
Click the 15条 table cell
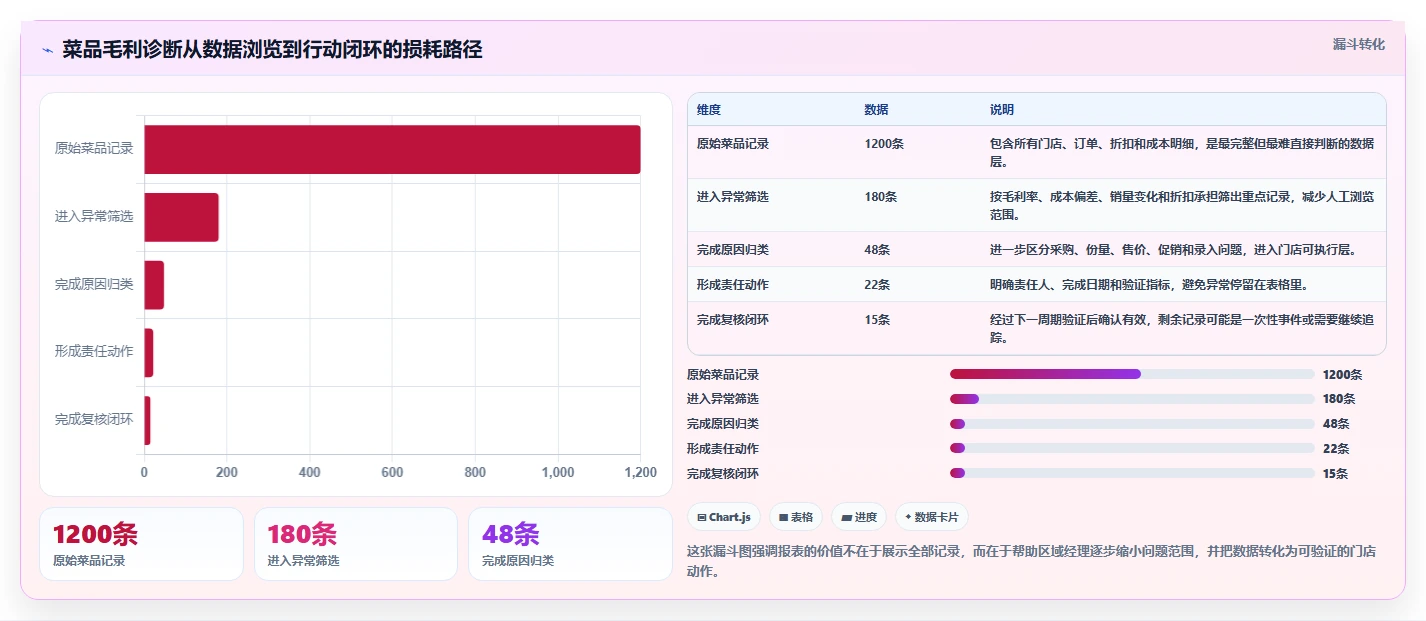coord(877,319)
